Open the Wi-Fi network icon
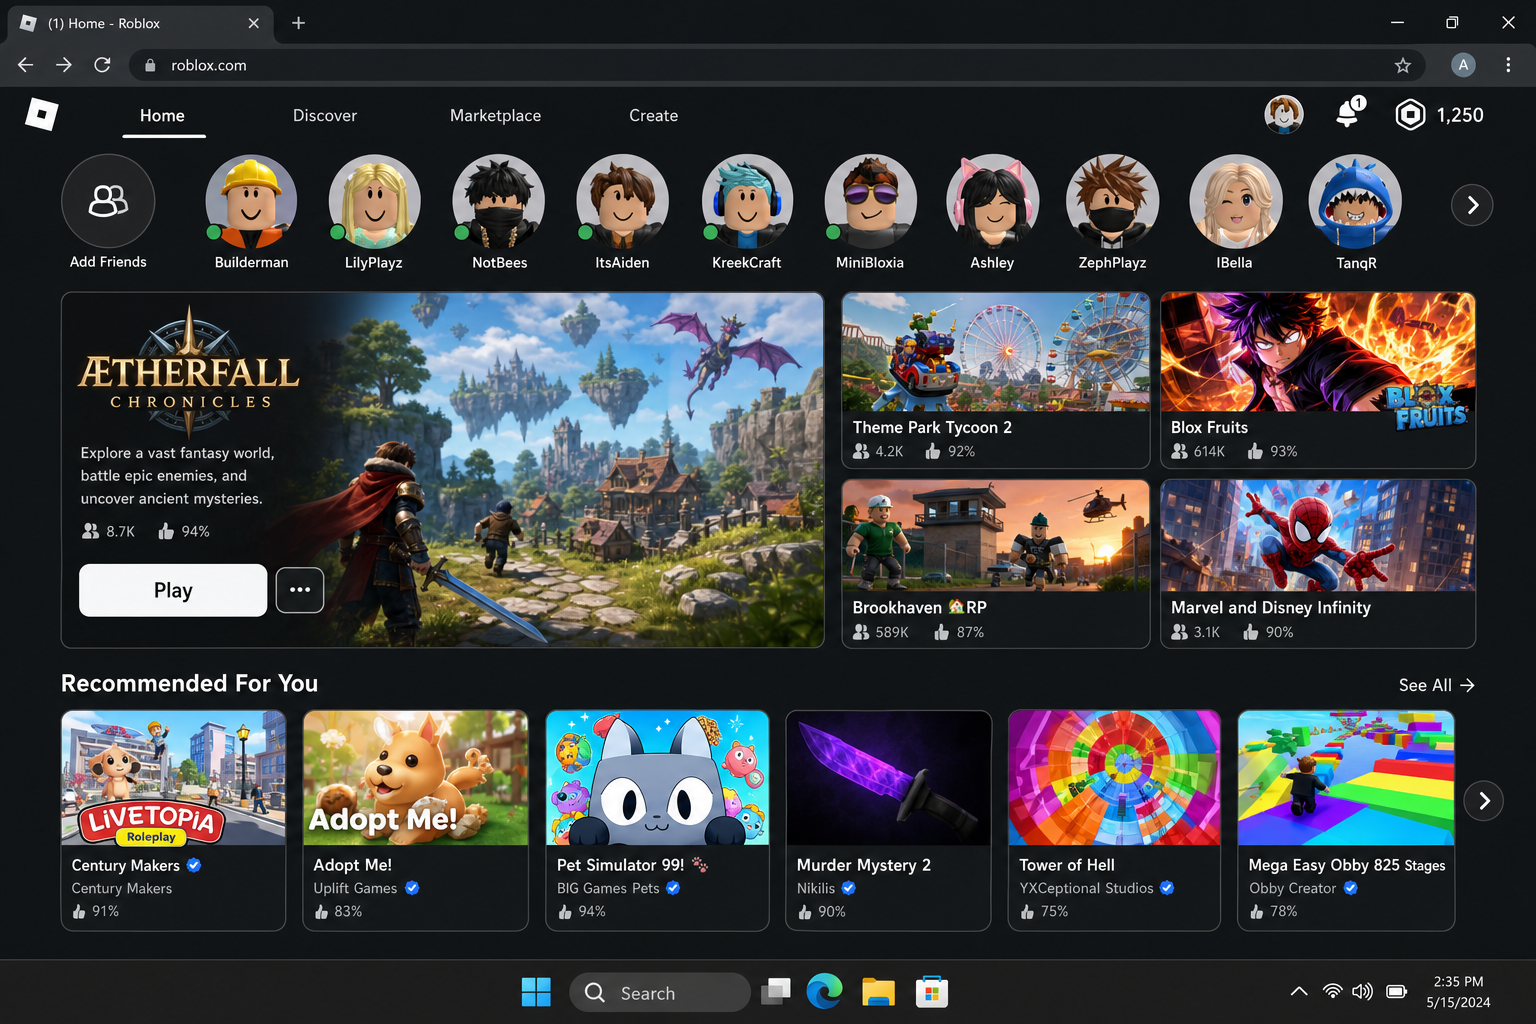Screen dimensions: 1536x1024 tap(1332, 992)
